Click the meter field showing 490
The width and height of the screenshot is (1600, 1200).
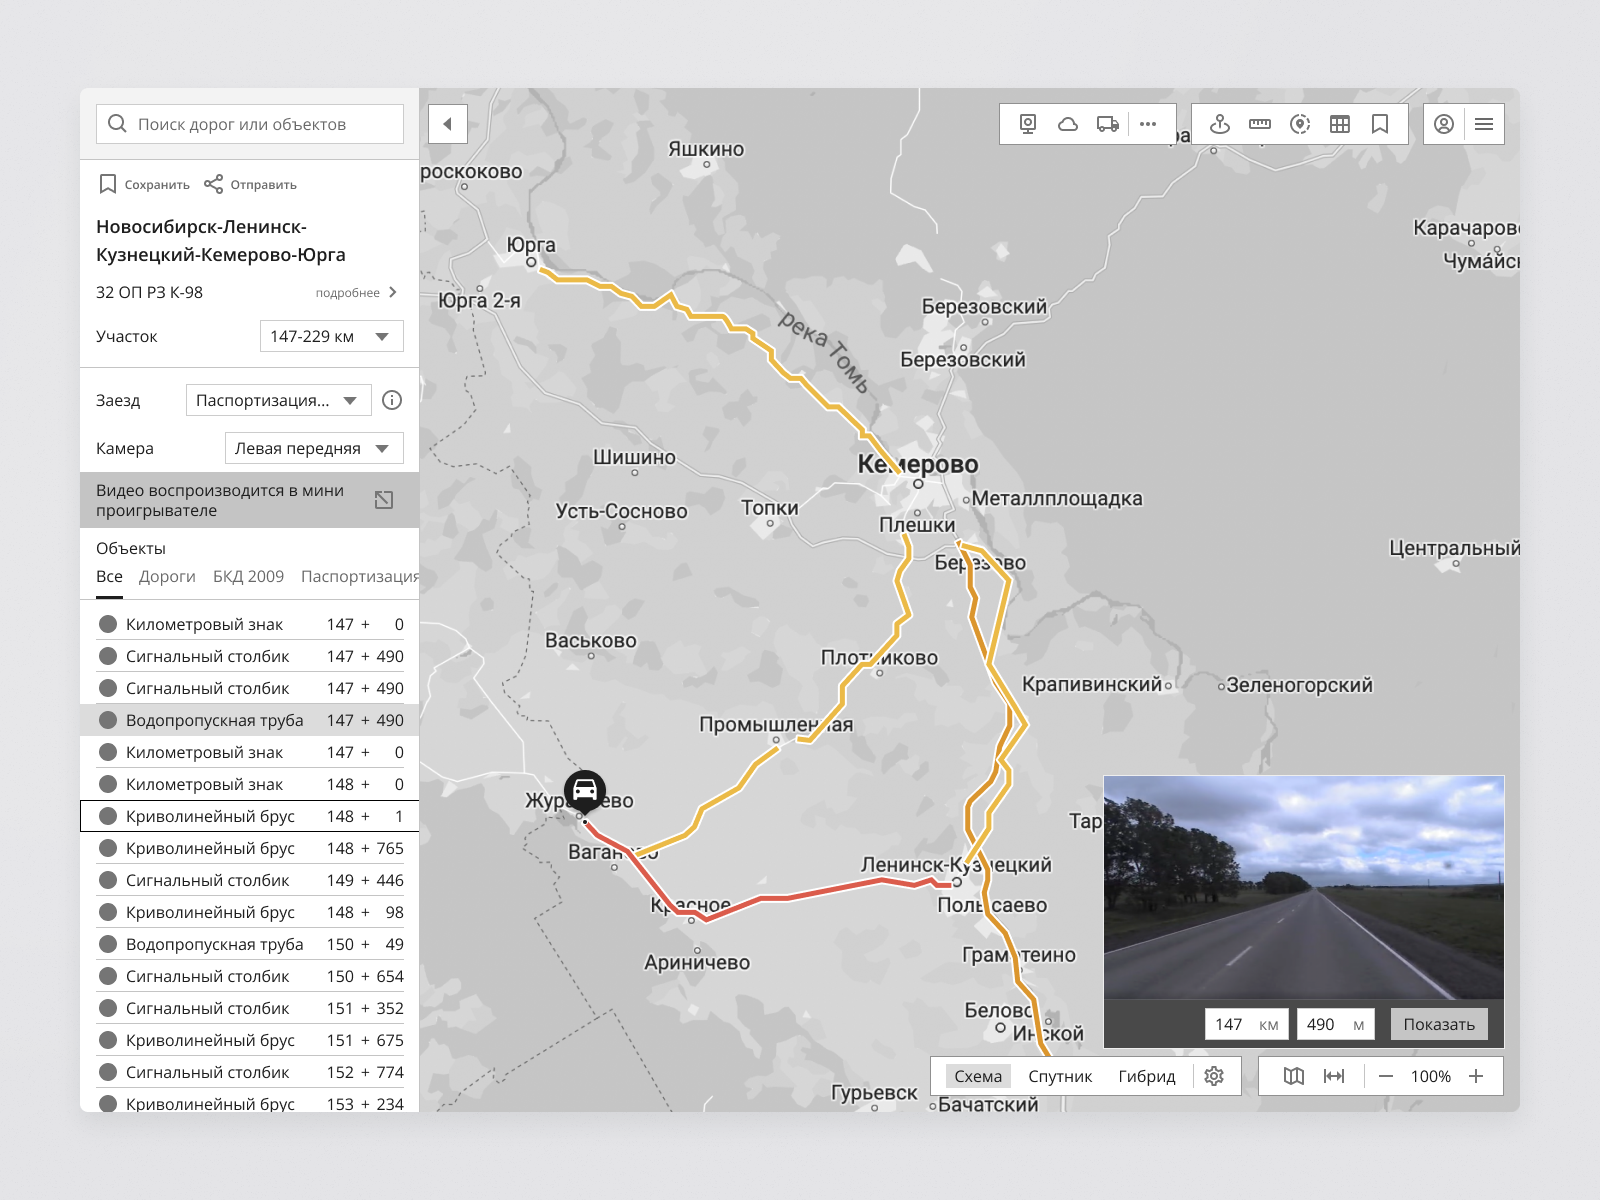click(x=1335, y=1024)
